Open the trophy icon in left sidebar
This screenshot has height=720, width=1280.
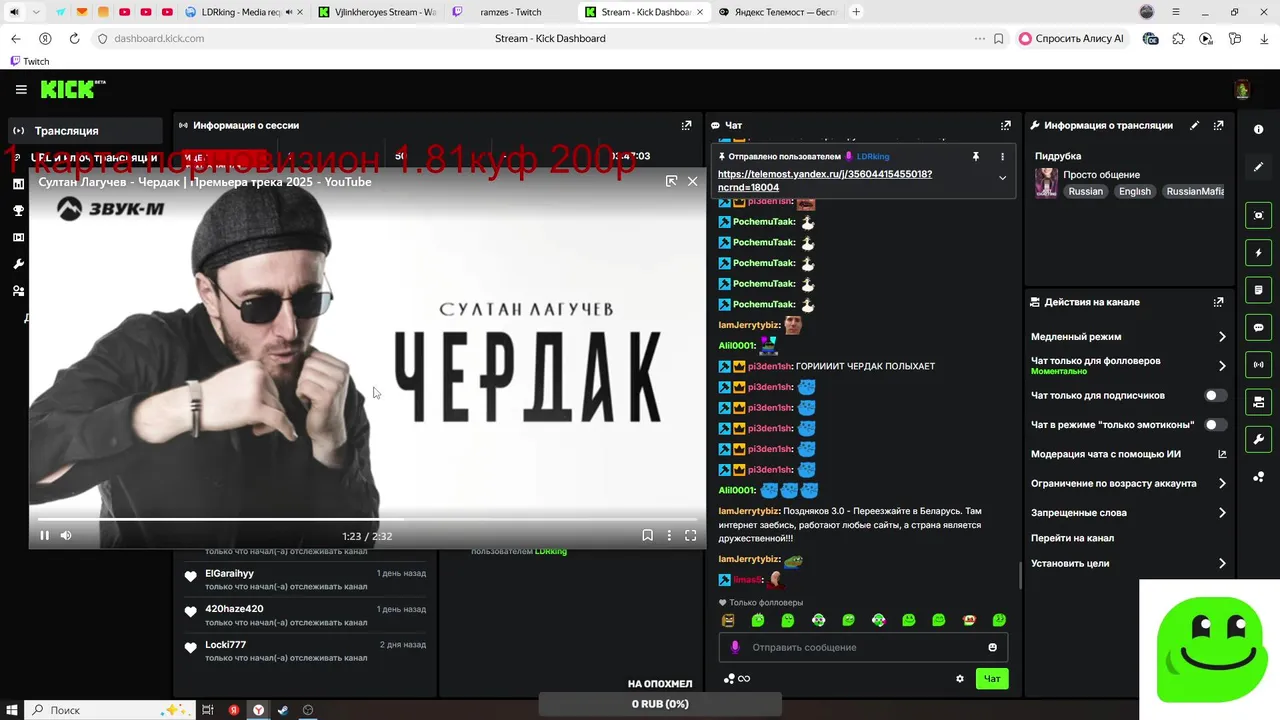coord(18,211)
